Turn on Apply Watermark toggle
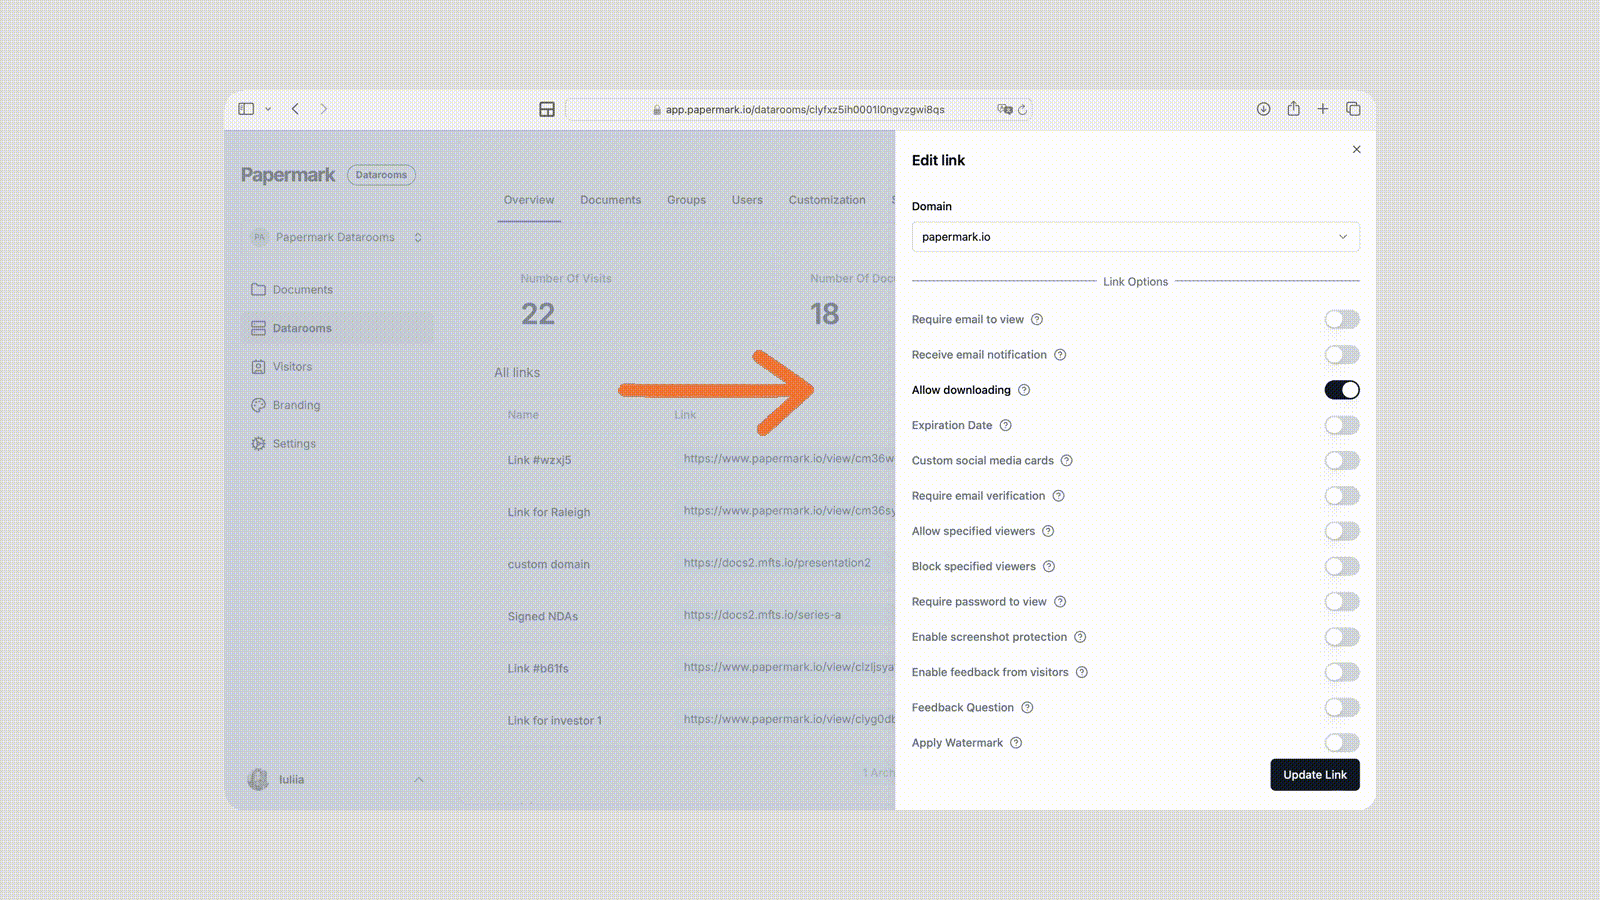The height and width of the screenshot is (900, 1600). click(1342, 743)
